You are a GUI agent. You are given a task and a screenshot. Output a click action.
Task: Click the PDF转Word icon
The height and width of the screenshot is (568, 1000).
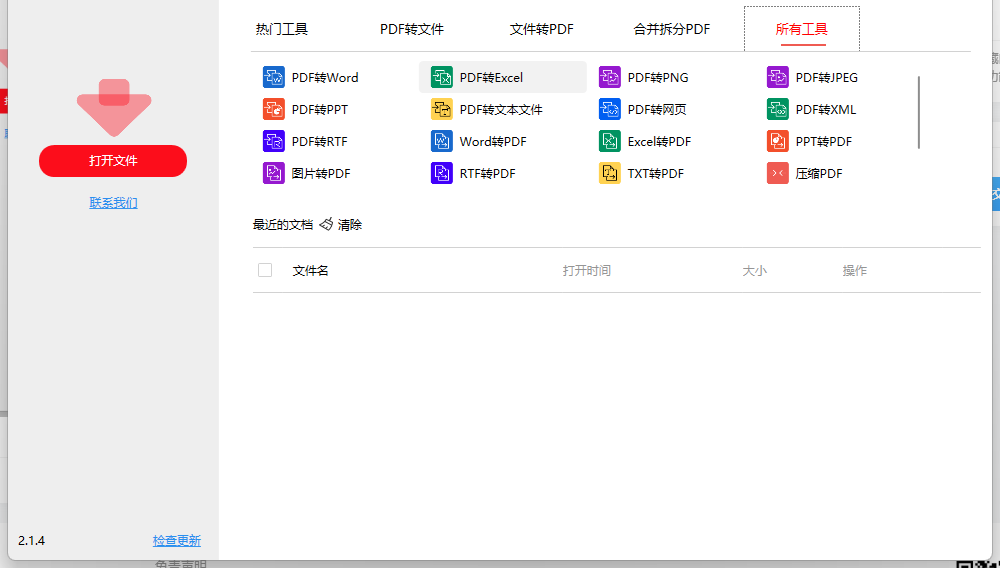coord(274,77)
